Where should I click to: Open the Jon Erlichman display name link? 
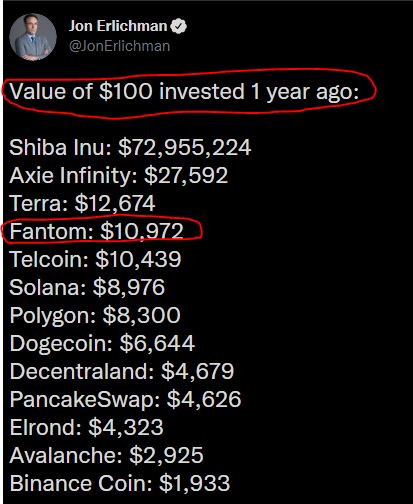click(x=118, y=26)
